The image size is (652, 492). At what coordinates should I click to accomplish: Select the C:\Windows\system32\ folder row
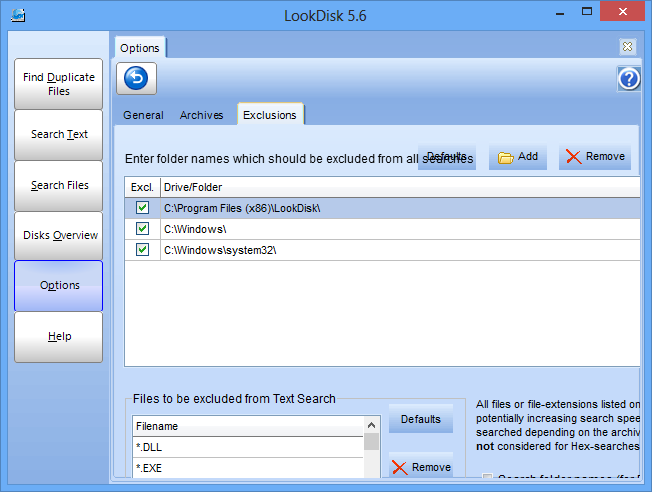click(x=382, y=250)
